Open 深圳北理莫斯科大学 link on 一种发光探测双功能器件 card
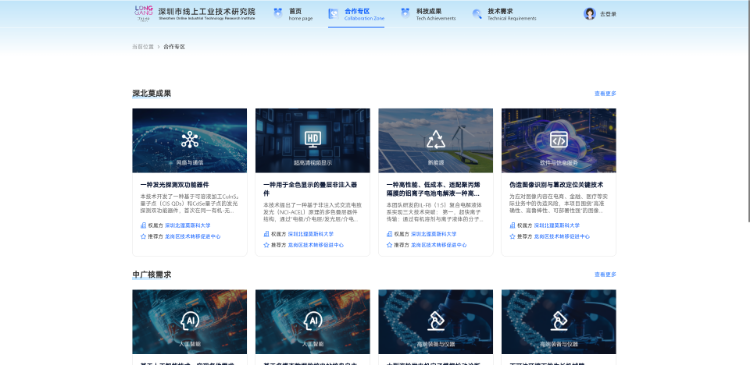The width and height of the screenshot is (750, 365). [188, 225]
